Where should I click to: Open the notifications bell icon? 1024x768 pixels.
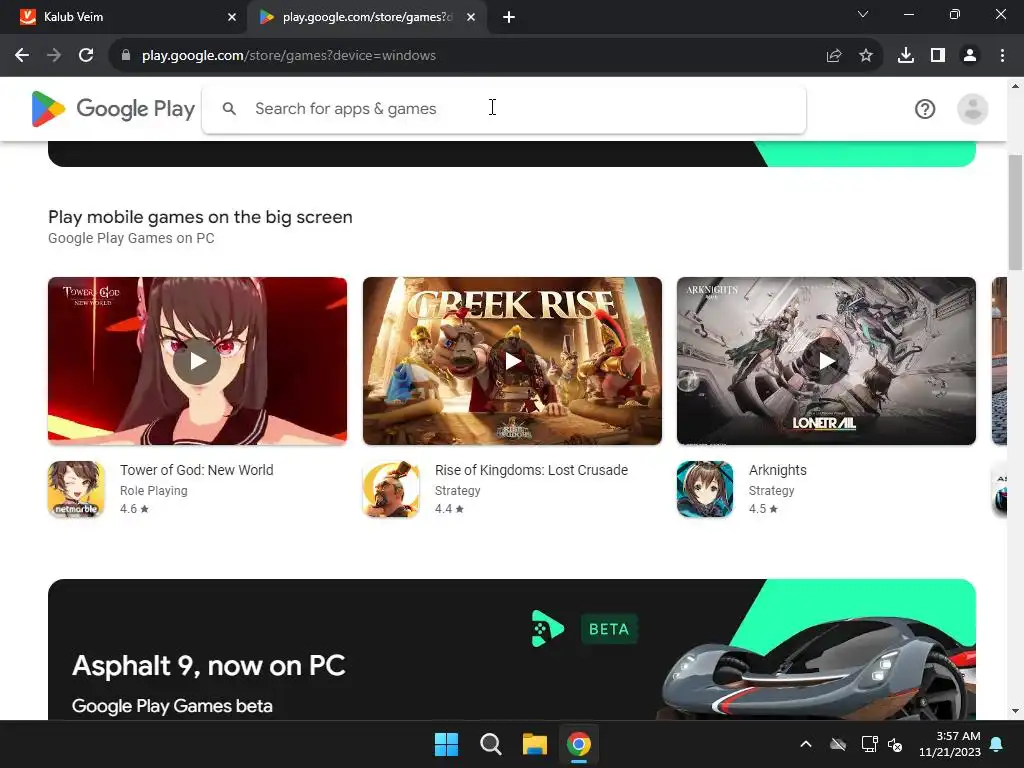[x=997, y=744]
